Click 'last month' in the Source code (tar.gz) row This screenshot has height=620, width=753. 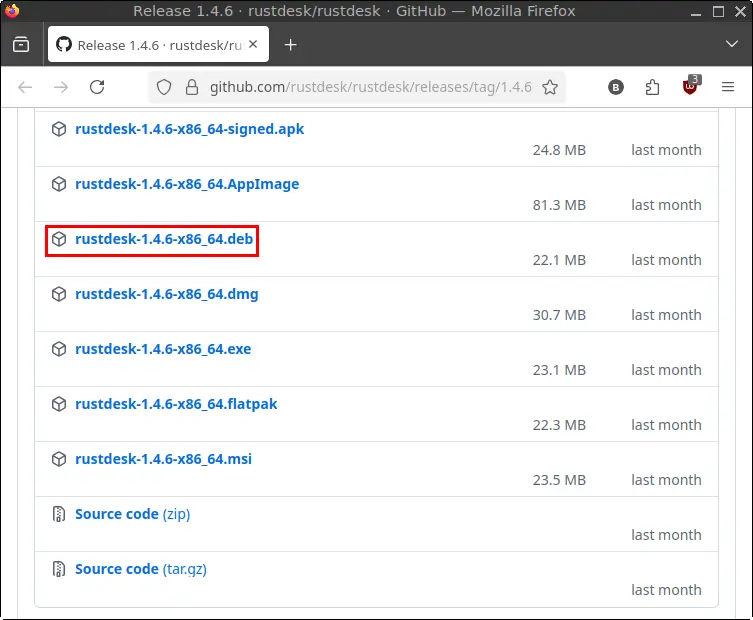pyautogui.click(x=666, y=590)
